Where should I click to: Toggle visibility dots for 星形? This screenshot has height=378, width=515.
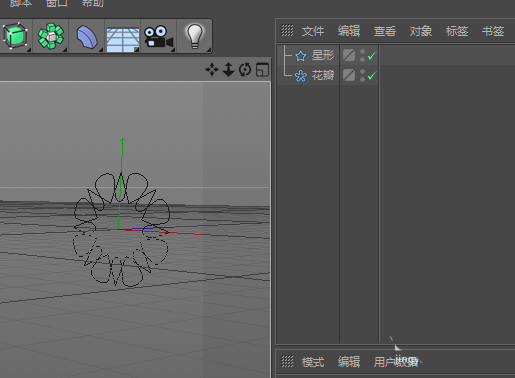362,55
